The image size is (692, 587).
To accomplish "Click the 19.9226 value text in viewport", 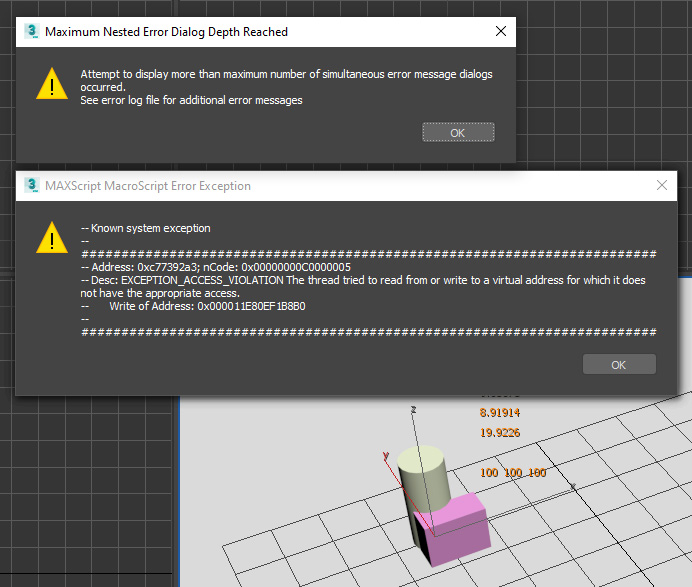I will [x=500, y=432].
